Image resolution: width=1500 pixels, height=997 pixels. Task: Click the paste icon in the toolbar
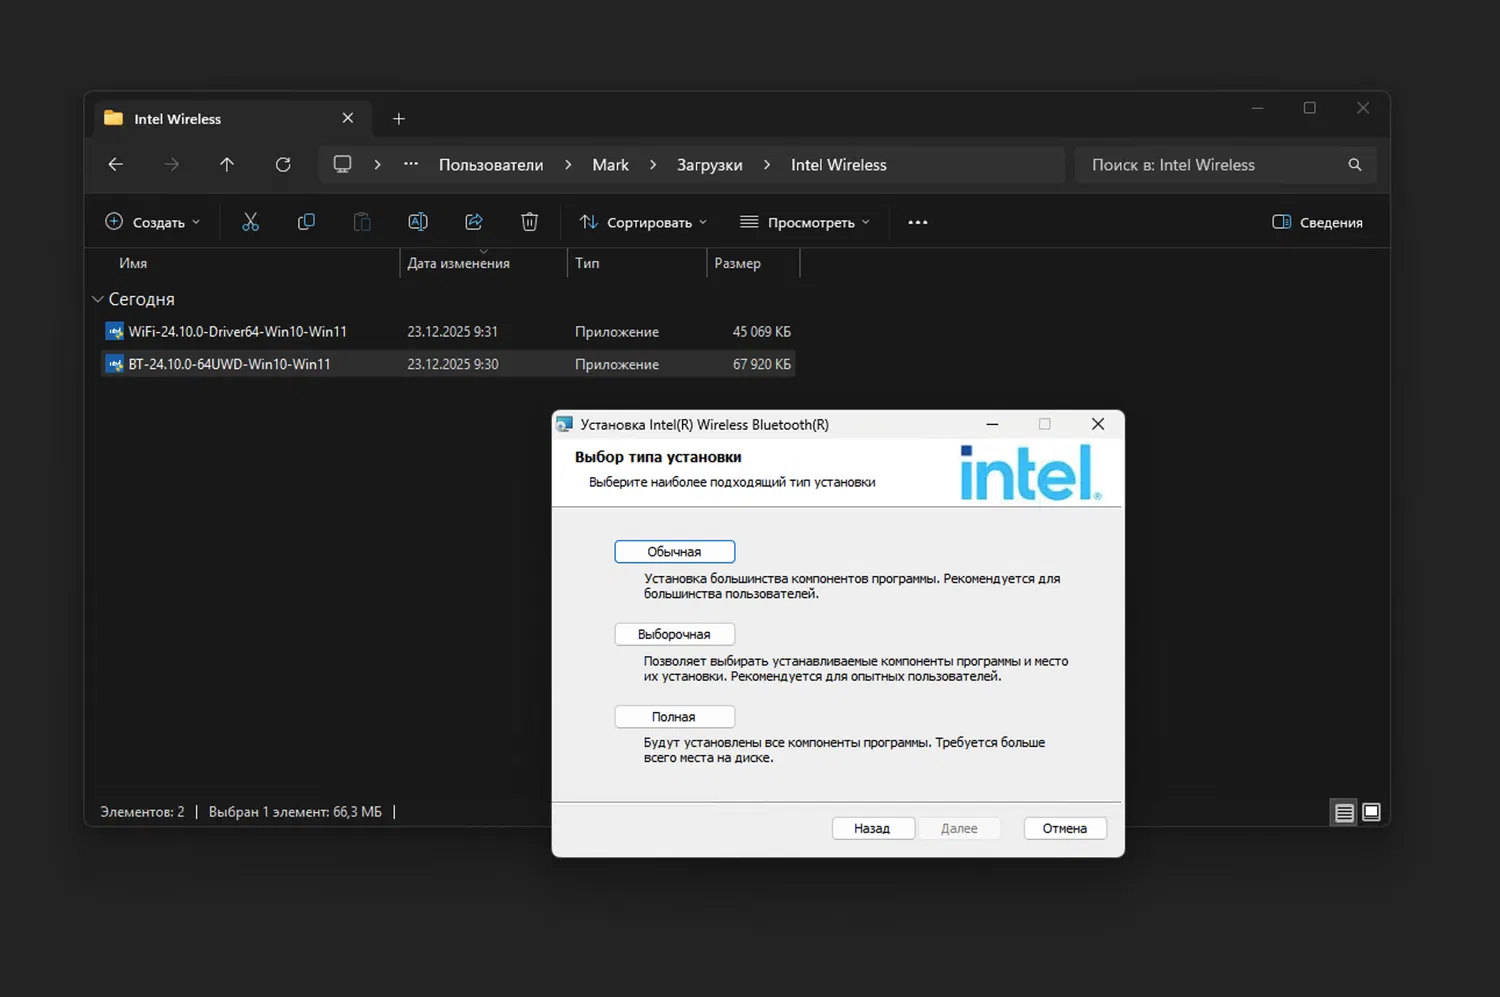362,221
